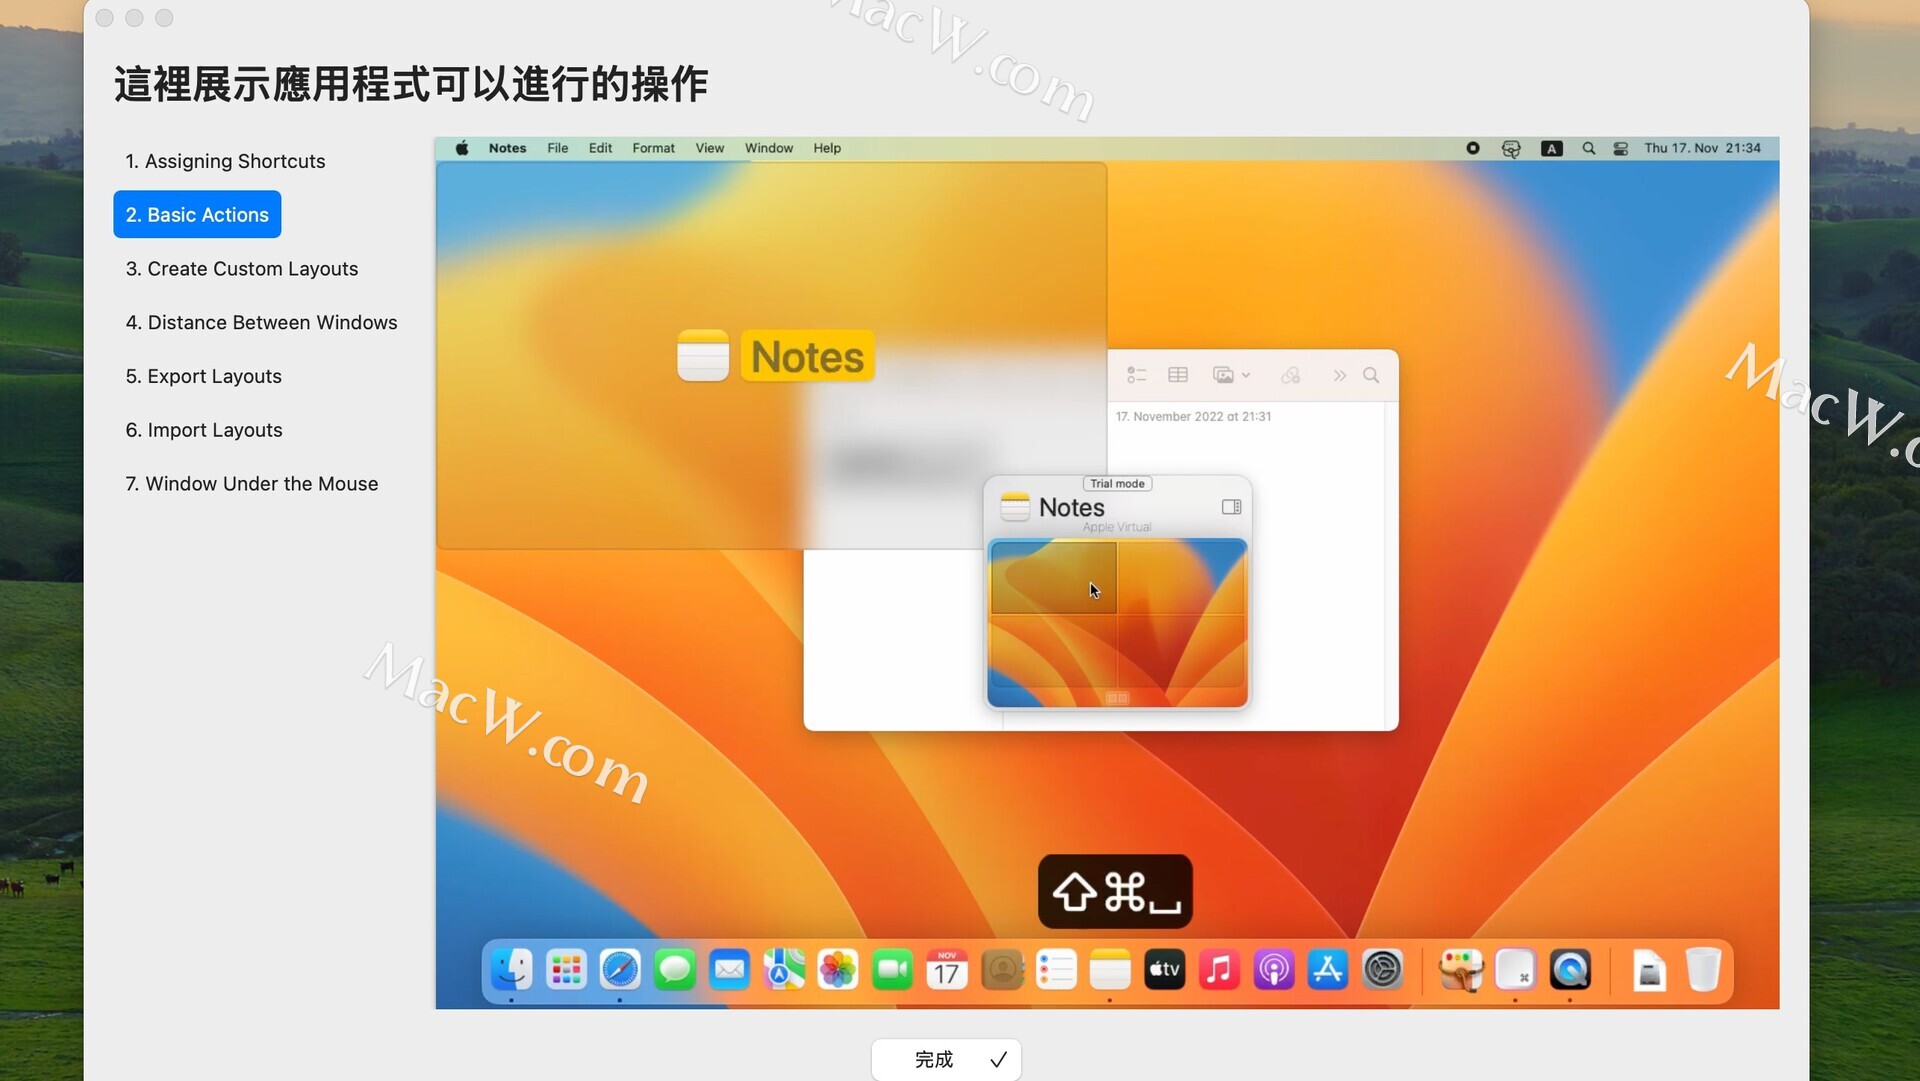The image size is (1920, 1081).
Task: Select '1. Assigning Shortcuts' in the sidebar
Action: click(x=225, y=161)
